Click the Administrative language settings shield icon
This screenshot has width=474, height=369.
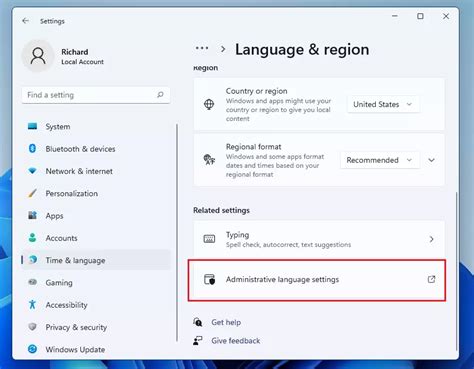210,279
